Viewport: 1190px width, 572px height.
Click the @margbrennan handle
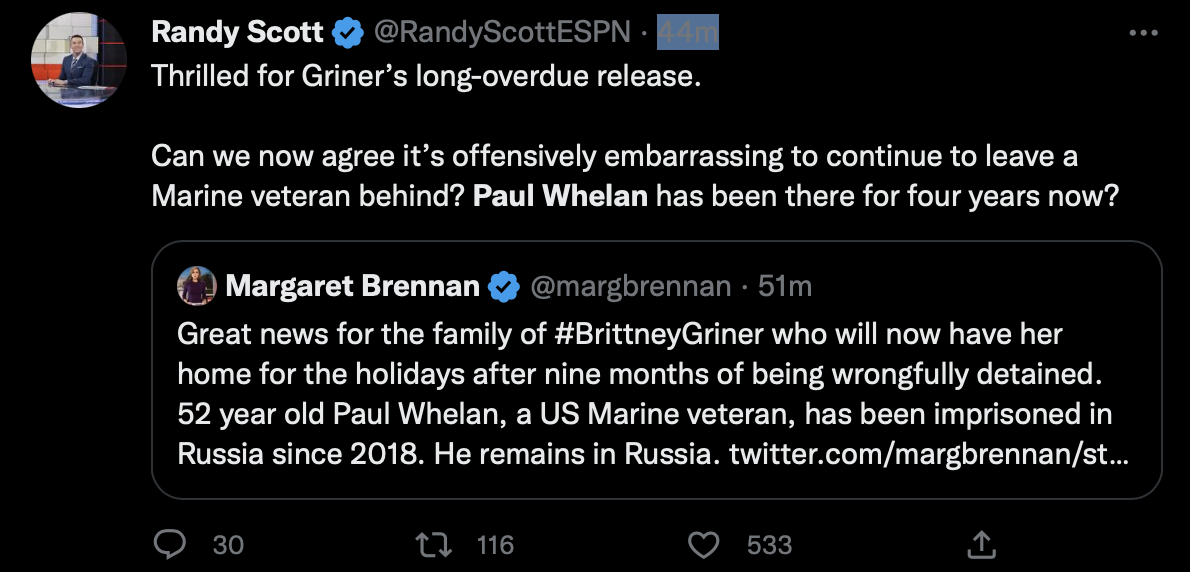pos(630,287)
